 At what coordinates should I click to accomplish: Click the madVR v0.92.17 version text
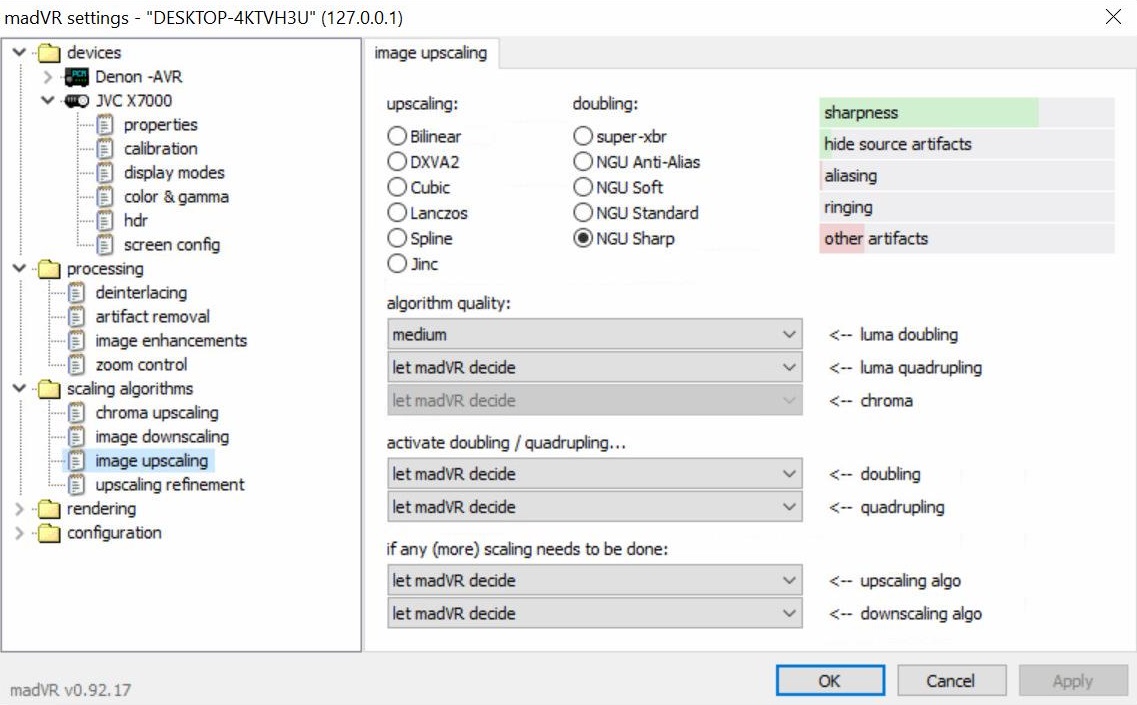pos(70,690)
